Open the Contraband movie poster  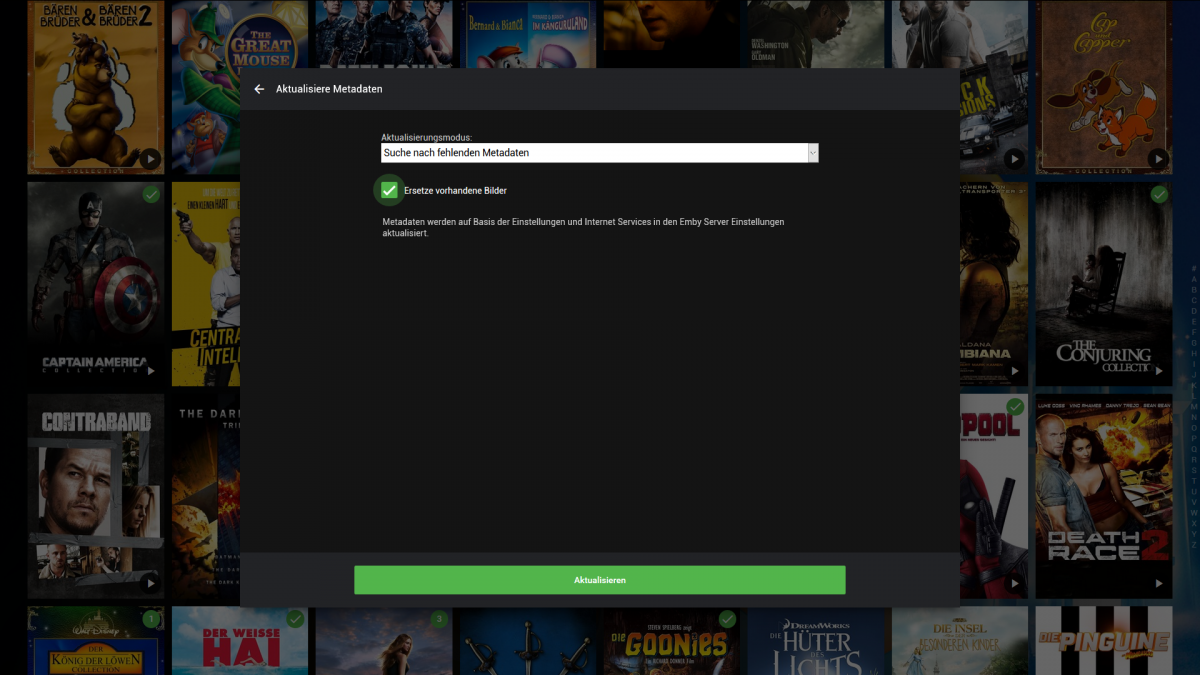(x=96, y=496)
